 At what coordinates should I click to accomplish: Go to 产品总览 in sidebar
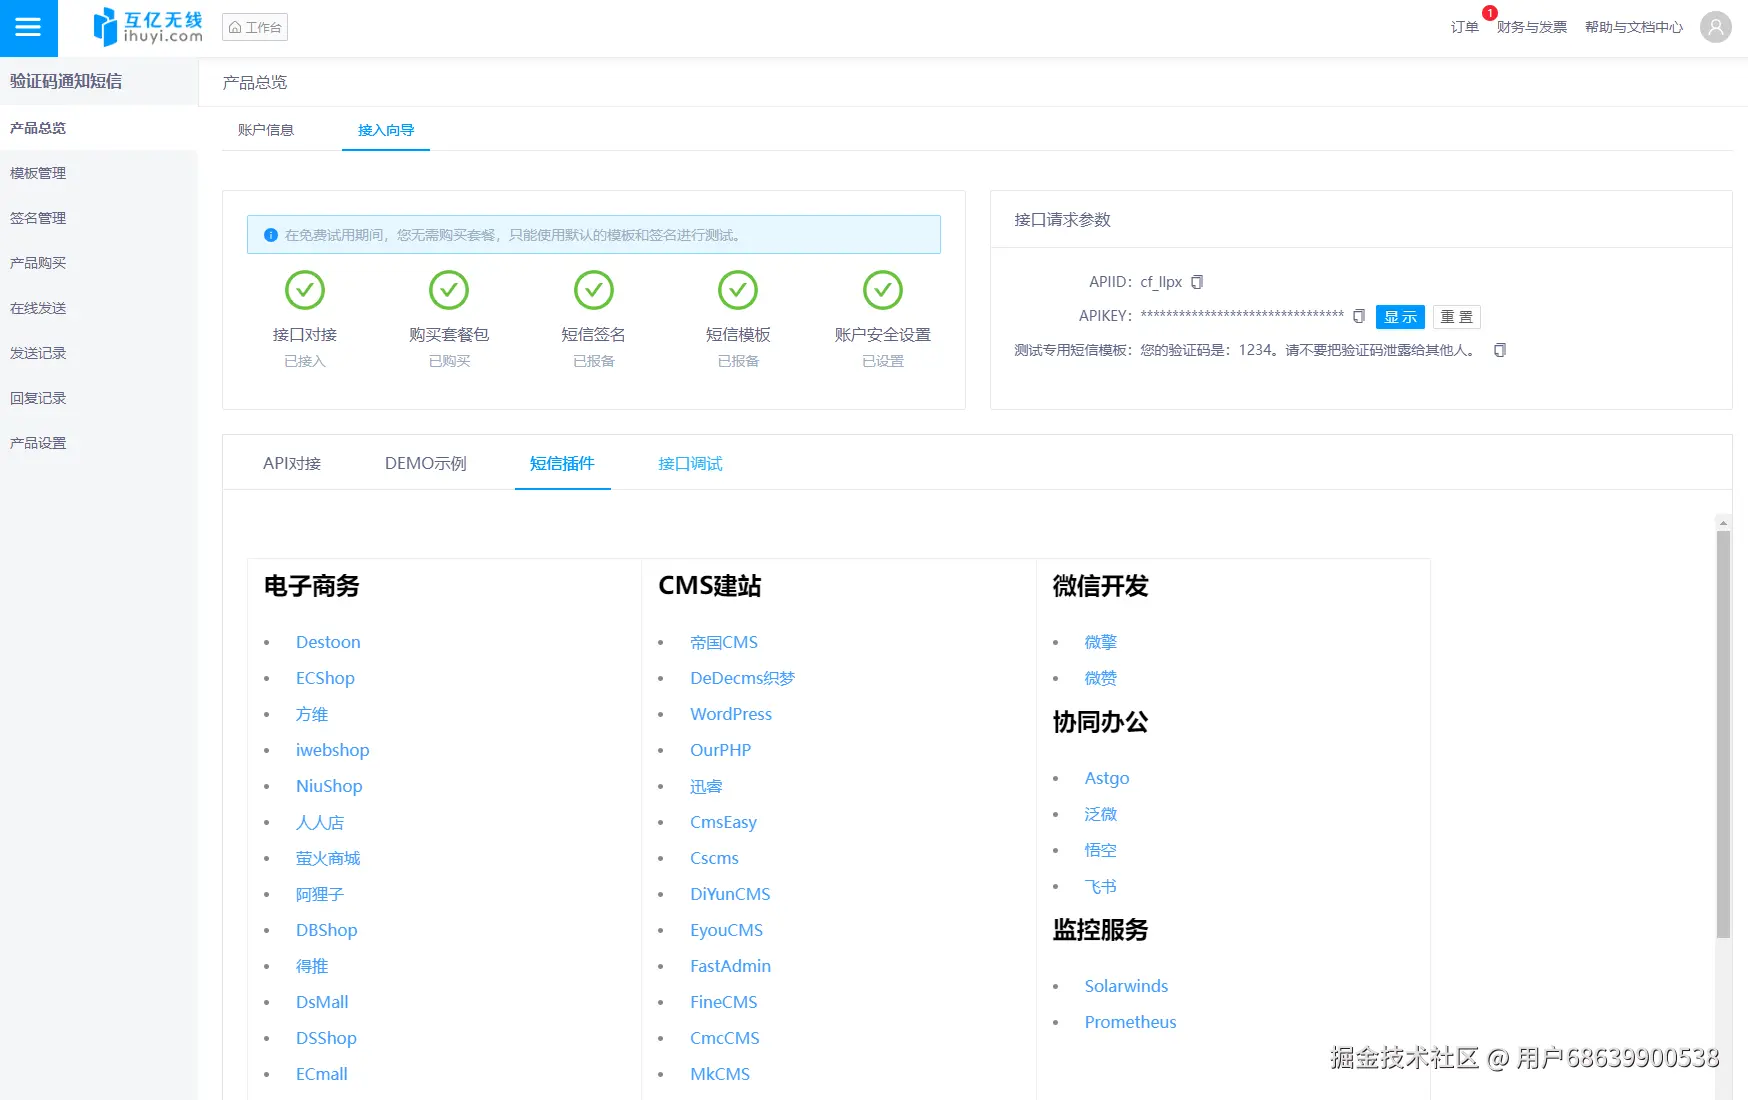point(99,128)
